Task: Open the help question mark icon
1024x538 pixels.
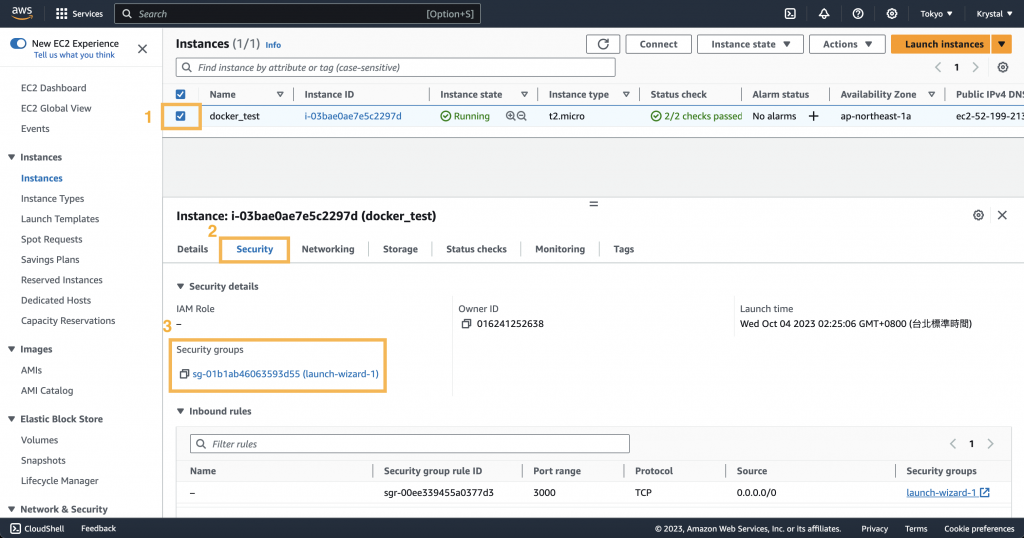Action: [858, 14]
